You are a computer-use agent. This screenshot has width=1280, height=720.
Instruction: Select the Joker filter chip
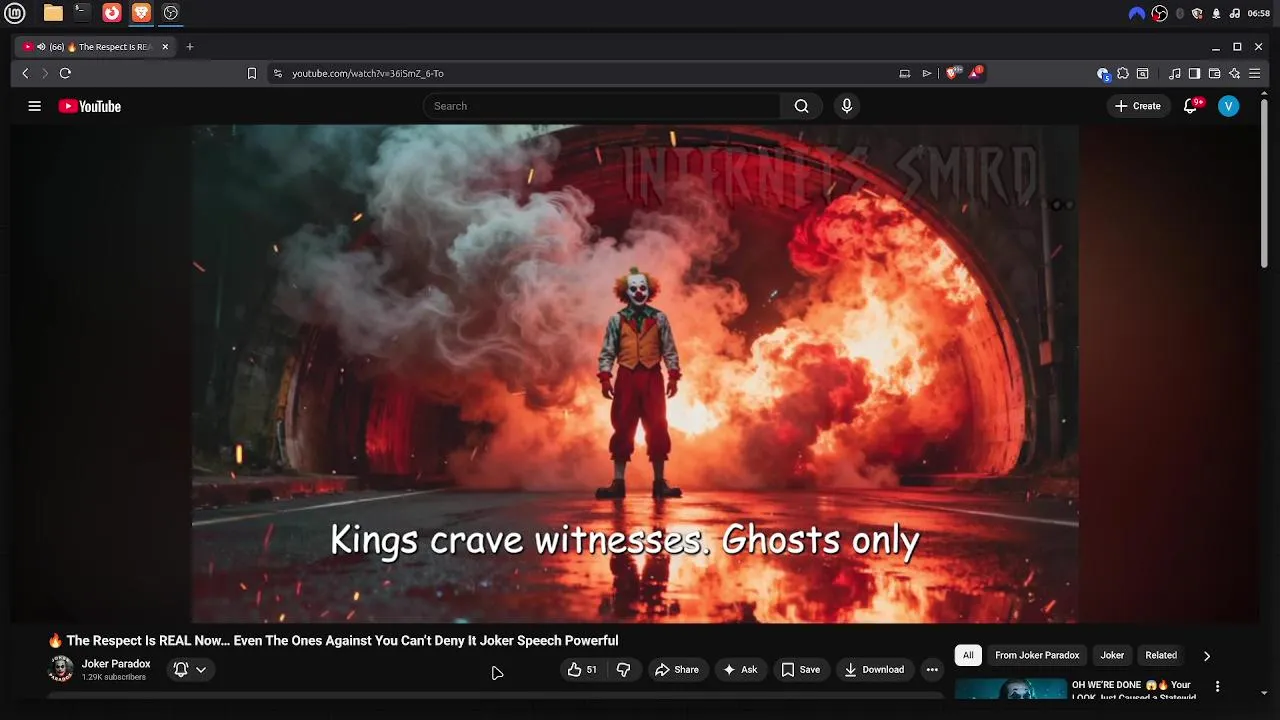point(1112,656)
